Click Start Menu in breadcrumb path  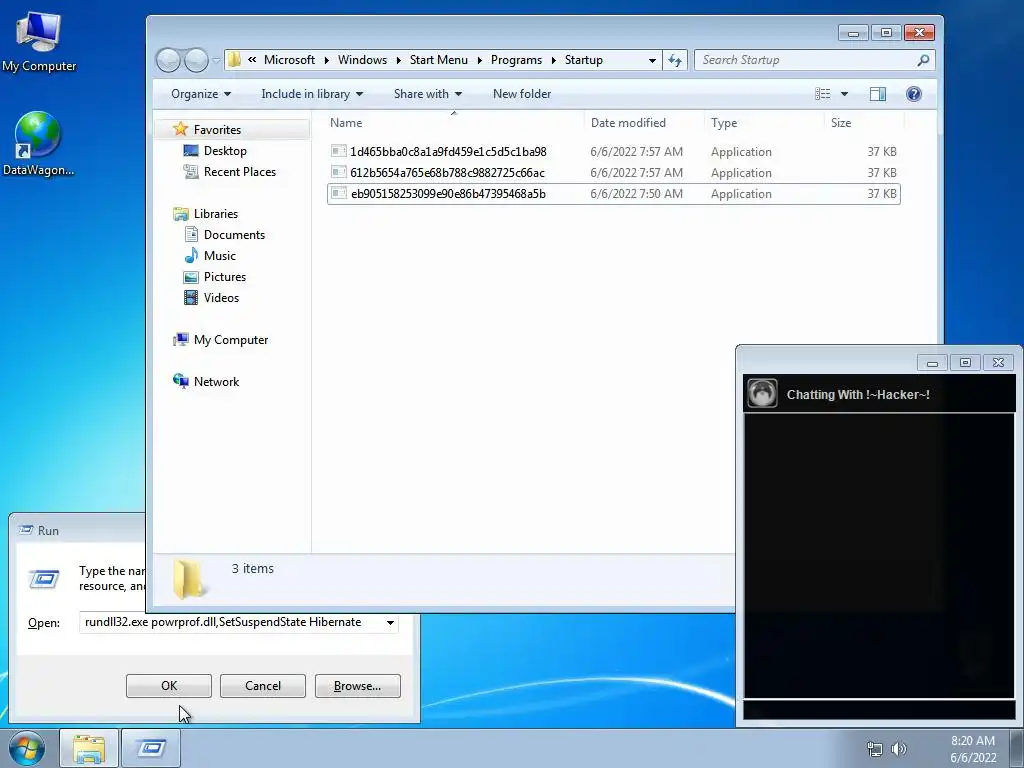[439, 60]
